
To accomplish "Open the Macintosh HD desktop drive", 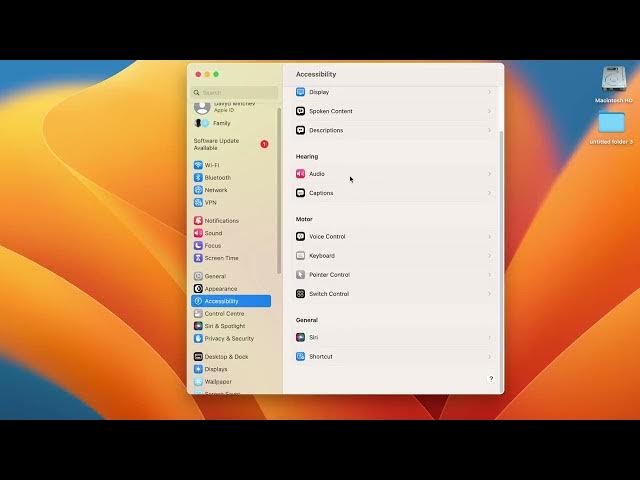I will [x=613, y=80].
